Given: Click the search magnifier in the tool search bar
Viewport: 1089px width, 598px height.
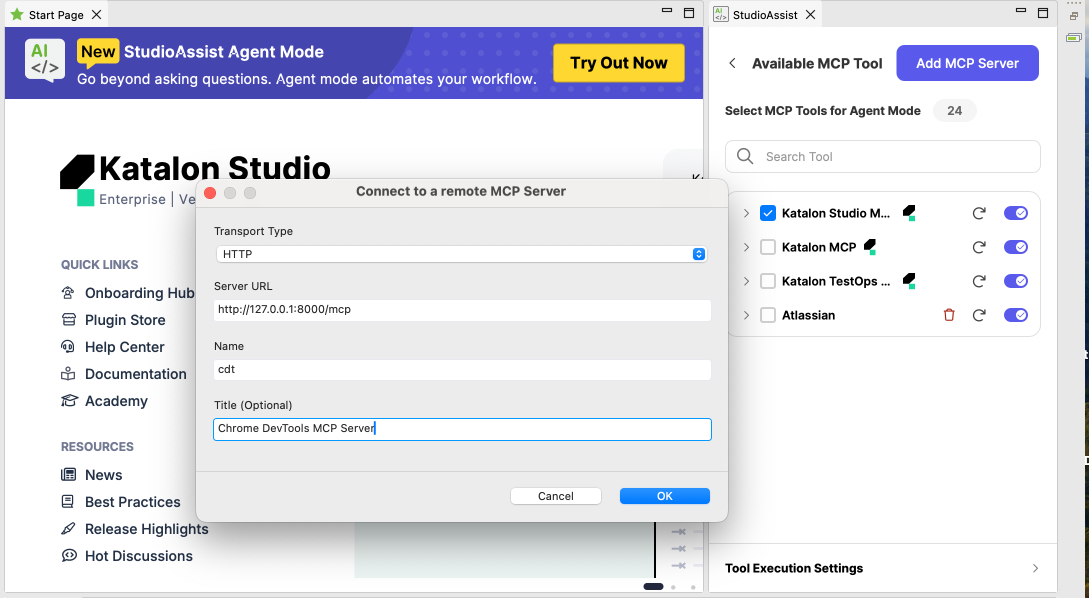Looking at the screenshot, I should (744, 156).
